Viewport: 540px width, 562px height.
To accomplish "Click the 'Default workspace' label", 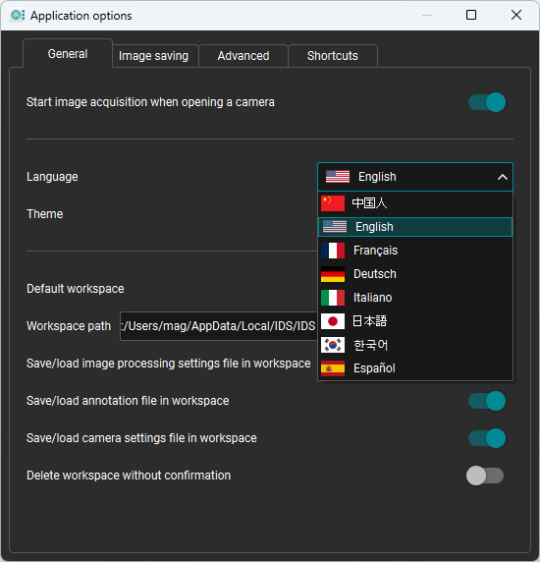I will click(75, 289).
